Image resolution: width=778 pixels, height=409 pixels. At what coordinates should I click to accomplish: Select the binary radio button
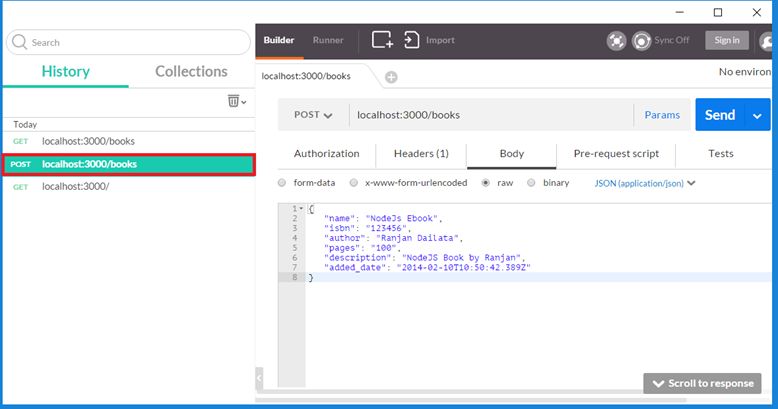(531, 183)
